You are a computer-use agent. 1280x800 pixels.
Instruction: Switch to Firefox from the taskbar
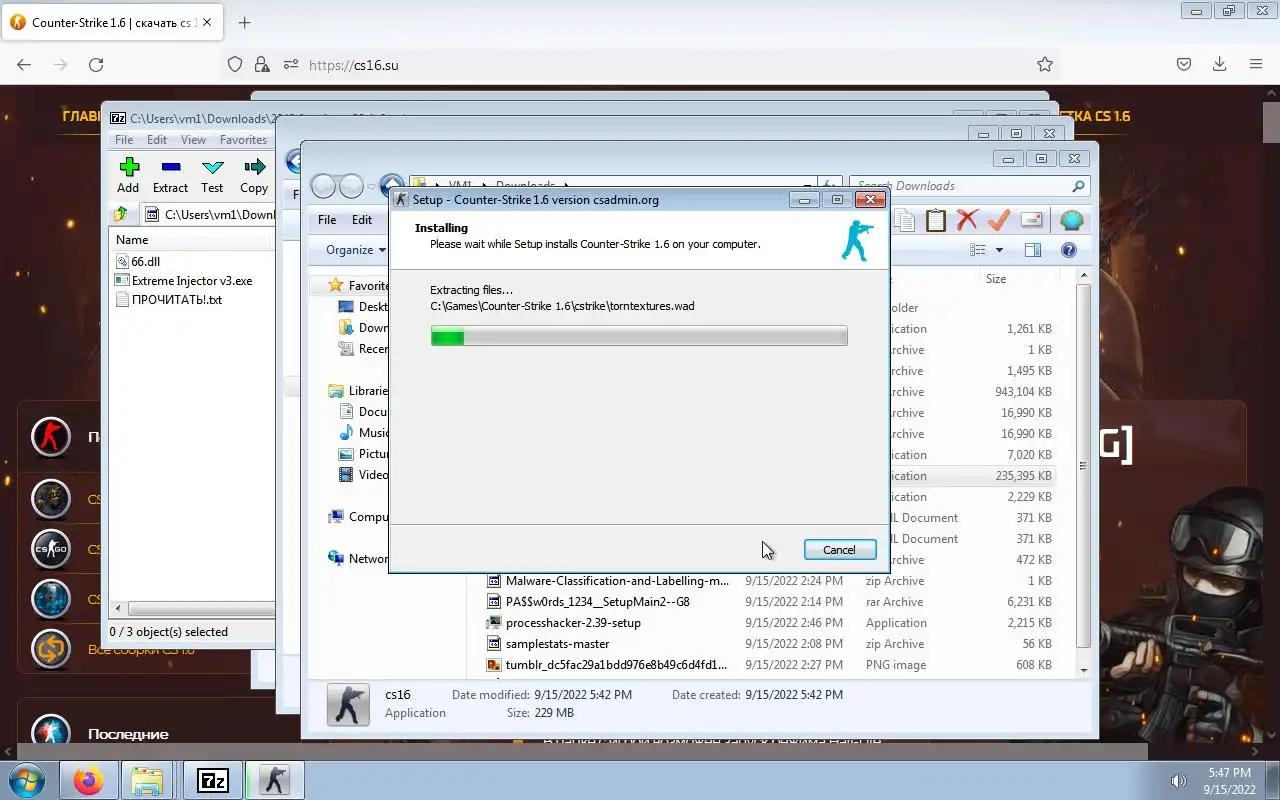click(88, 780)
